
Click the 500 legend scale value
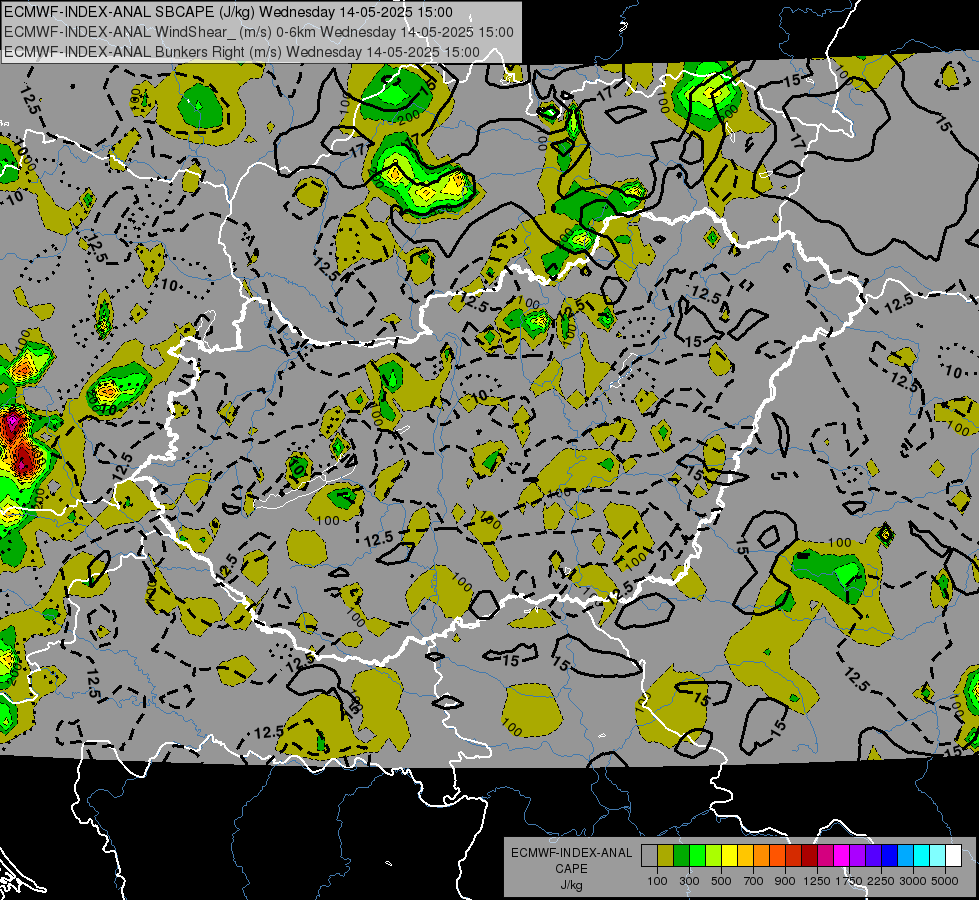(x=721, y=881)
